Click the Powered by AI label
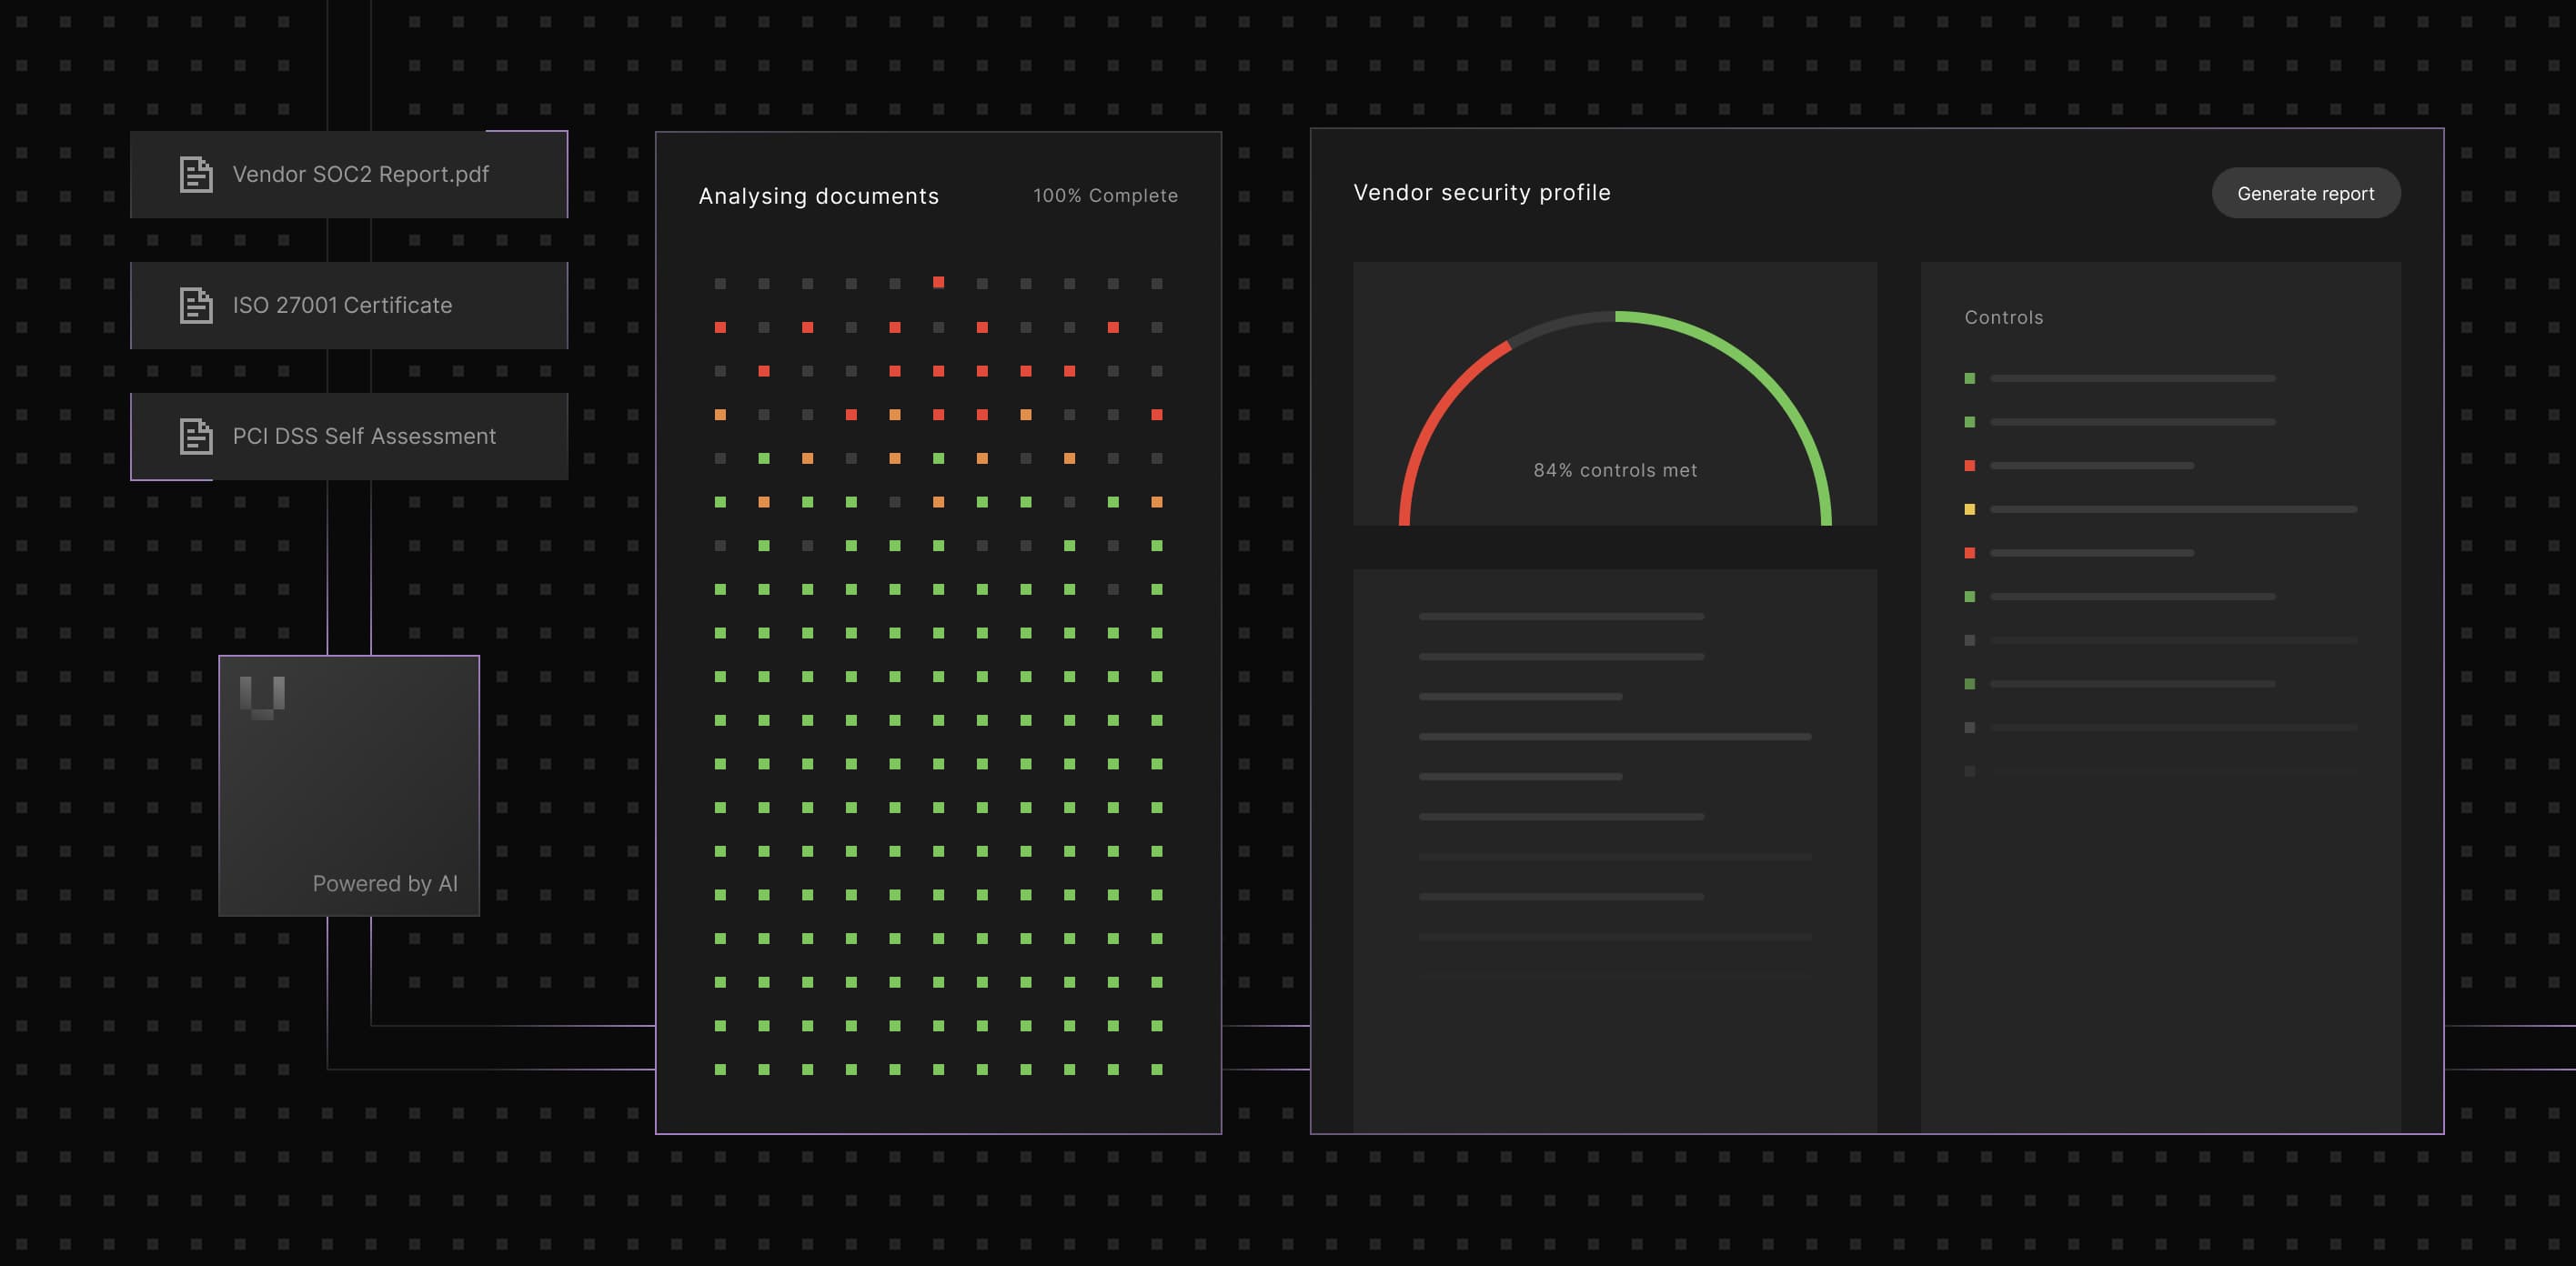This screenshot has height=1266, width=2576. click(385, 884)
